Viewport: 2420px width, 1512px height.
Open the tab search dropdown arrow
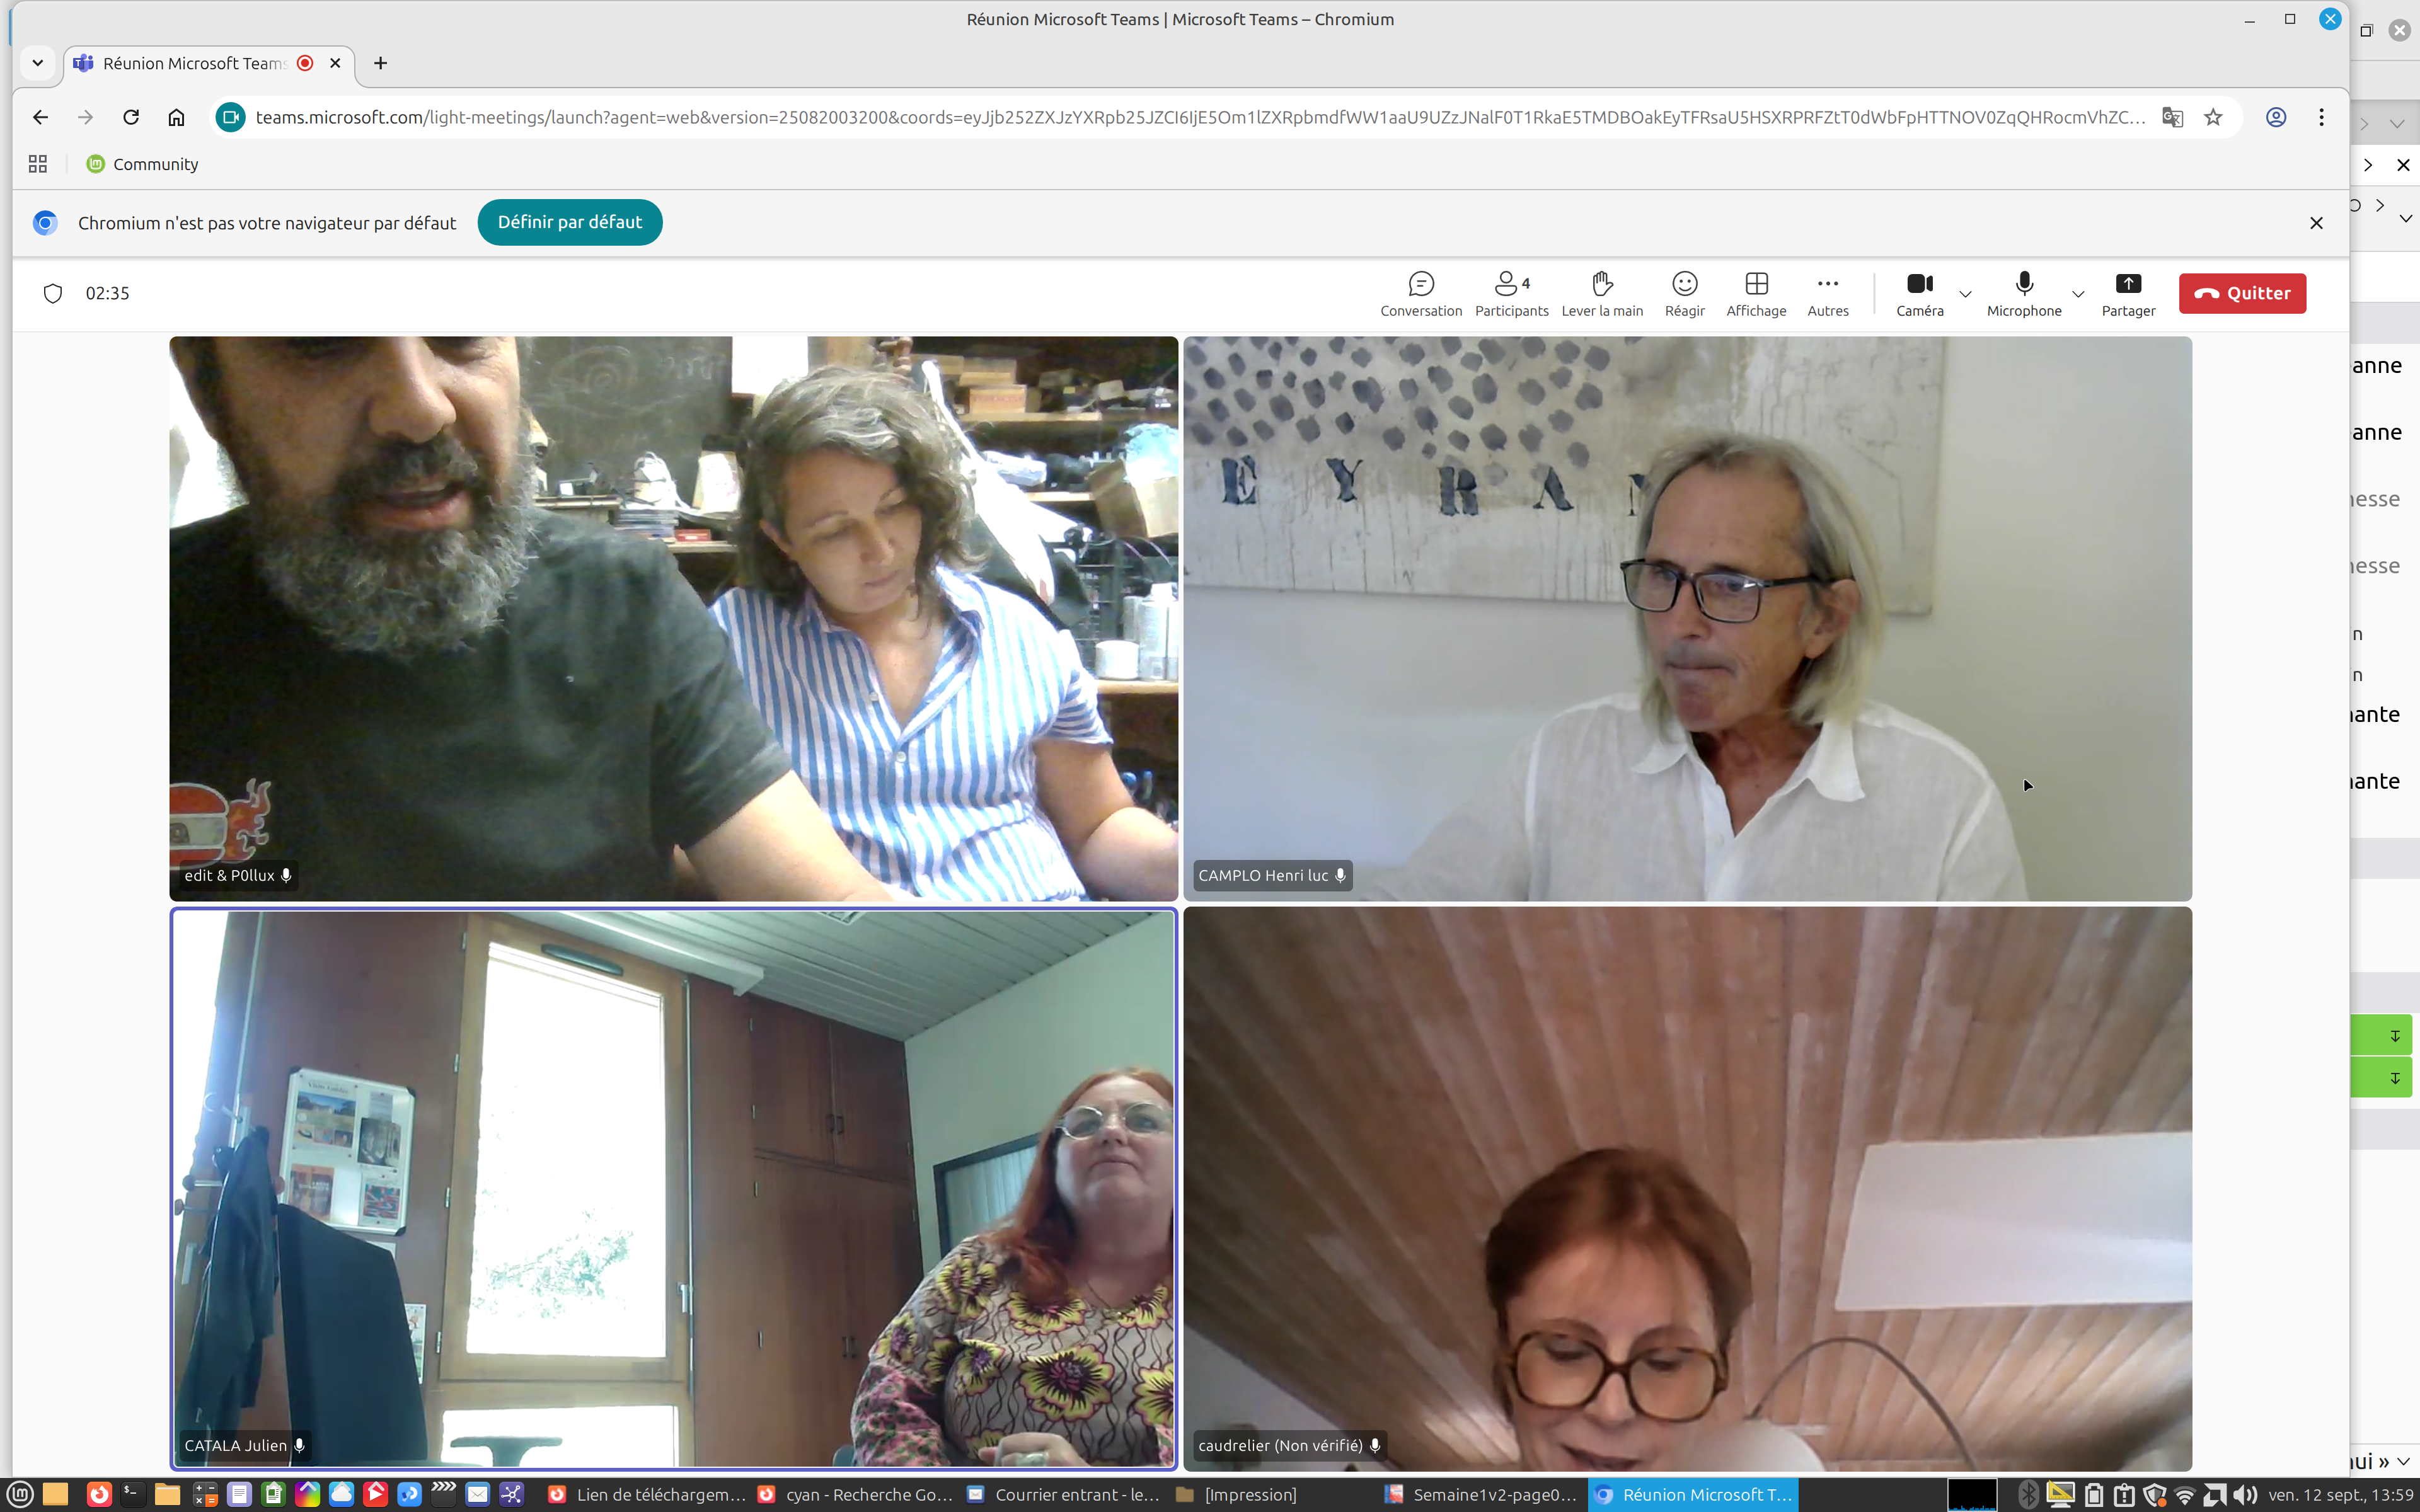point(38,63)
